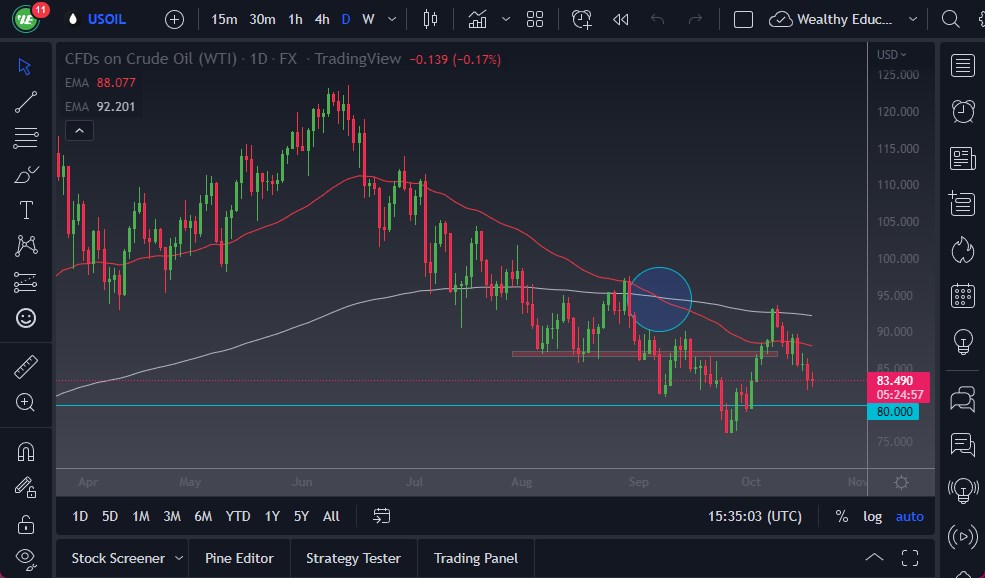This screenshot has width=985, height=578.
Task: Open the private messages panel
Action: [962, 444]
